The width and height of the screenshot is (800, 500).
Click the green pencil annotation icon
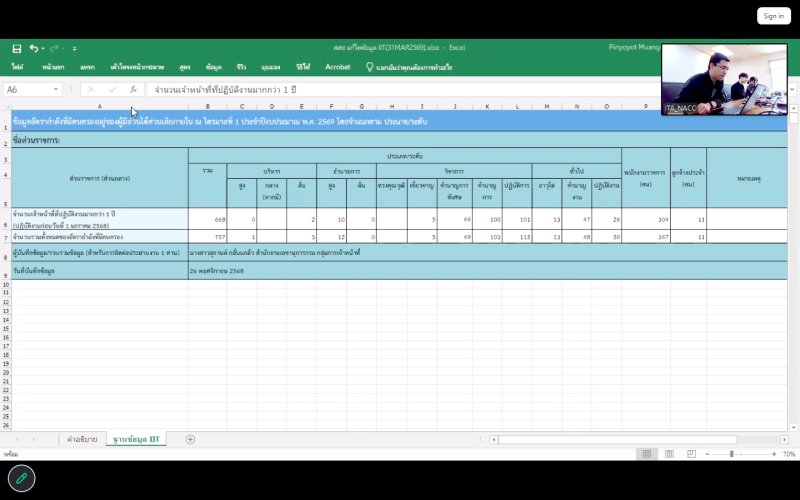click(21, 479)
